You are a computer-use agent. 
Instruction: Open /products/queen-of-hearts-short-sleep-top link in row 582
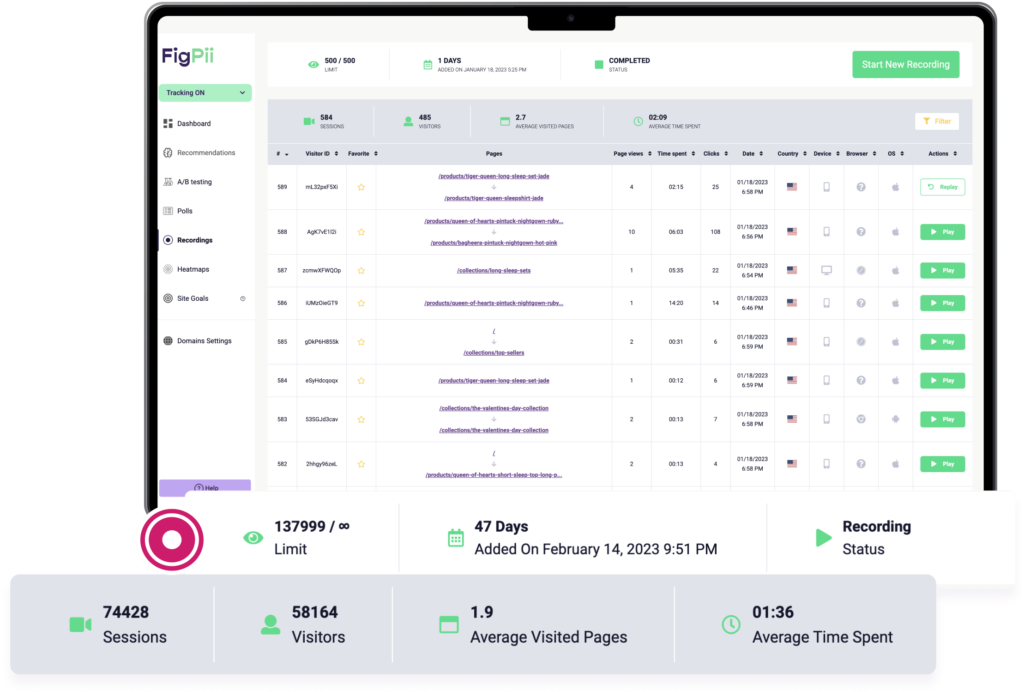pyautogui.click(x=494, y=475)
